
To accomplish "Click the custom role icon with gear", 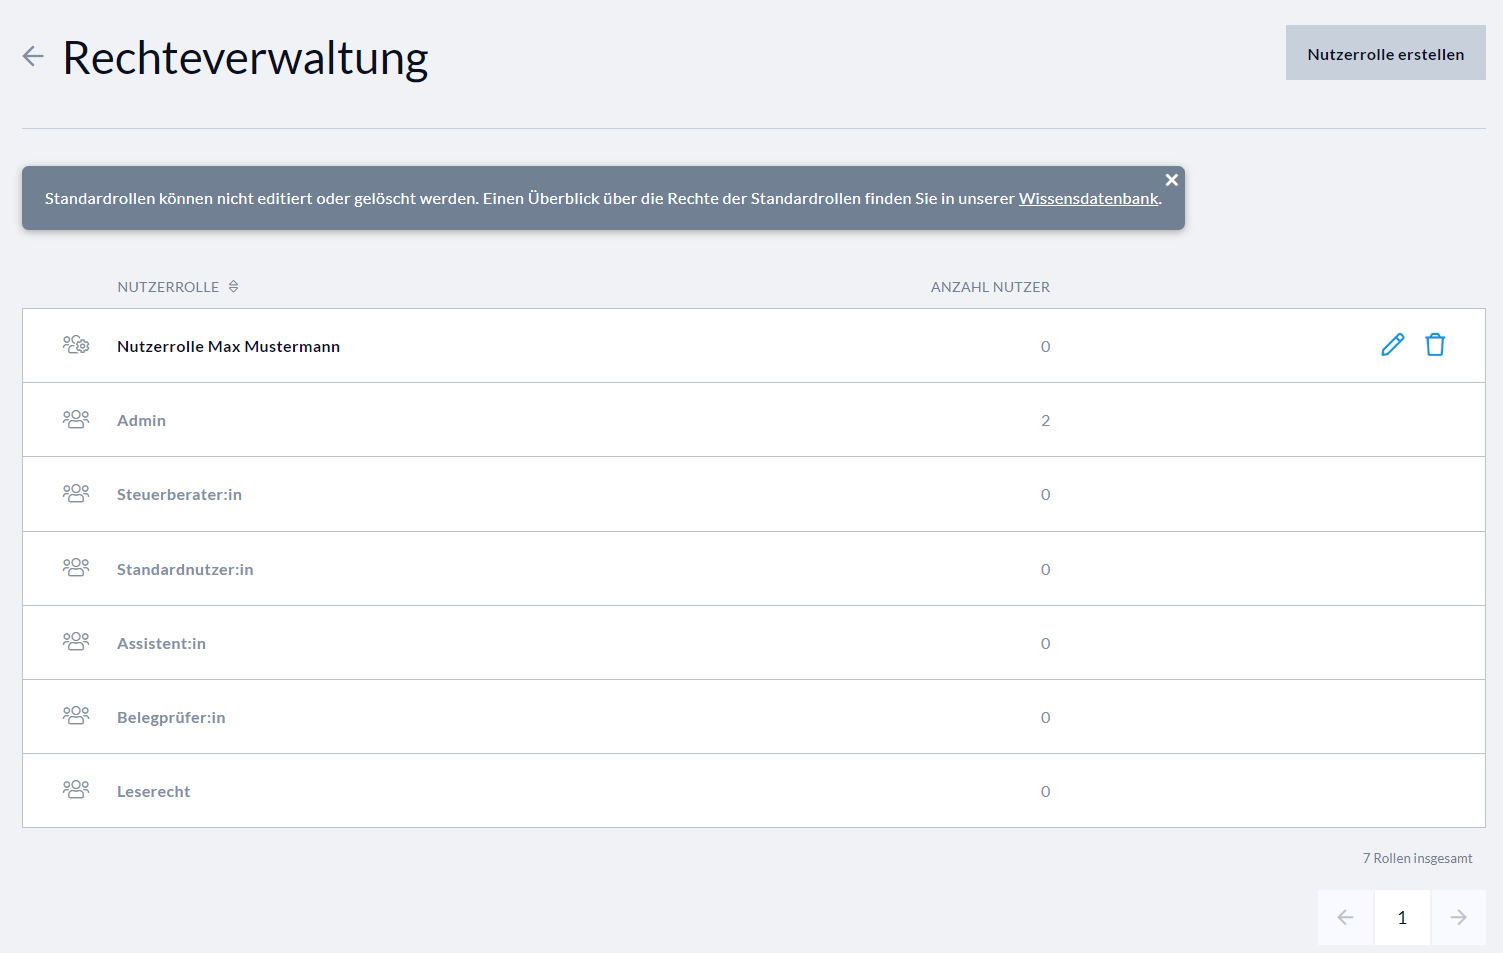I will click(76, 345).
